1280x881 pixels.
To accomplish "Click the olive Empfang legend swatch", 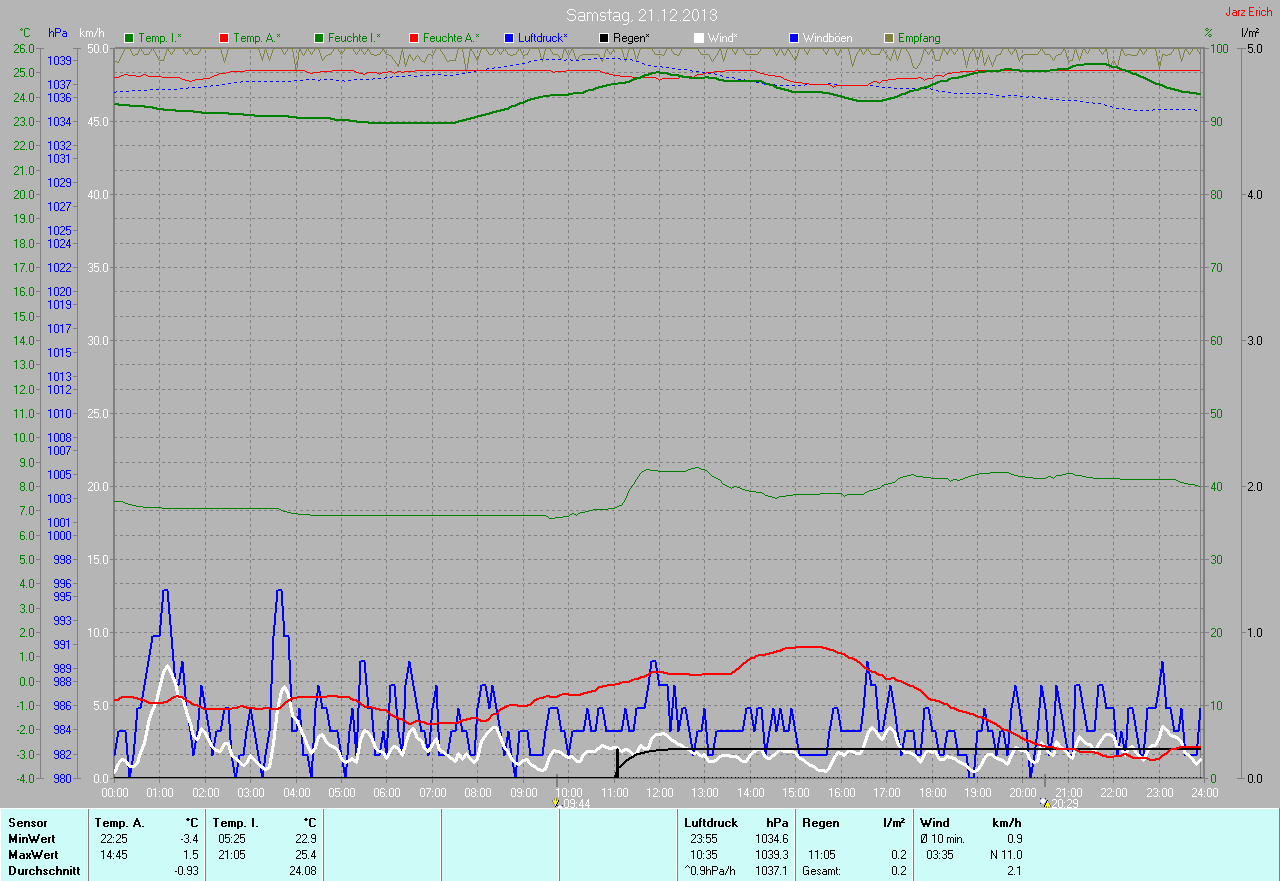I will tap(889, 38).
